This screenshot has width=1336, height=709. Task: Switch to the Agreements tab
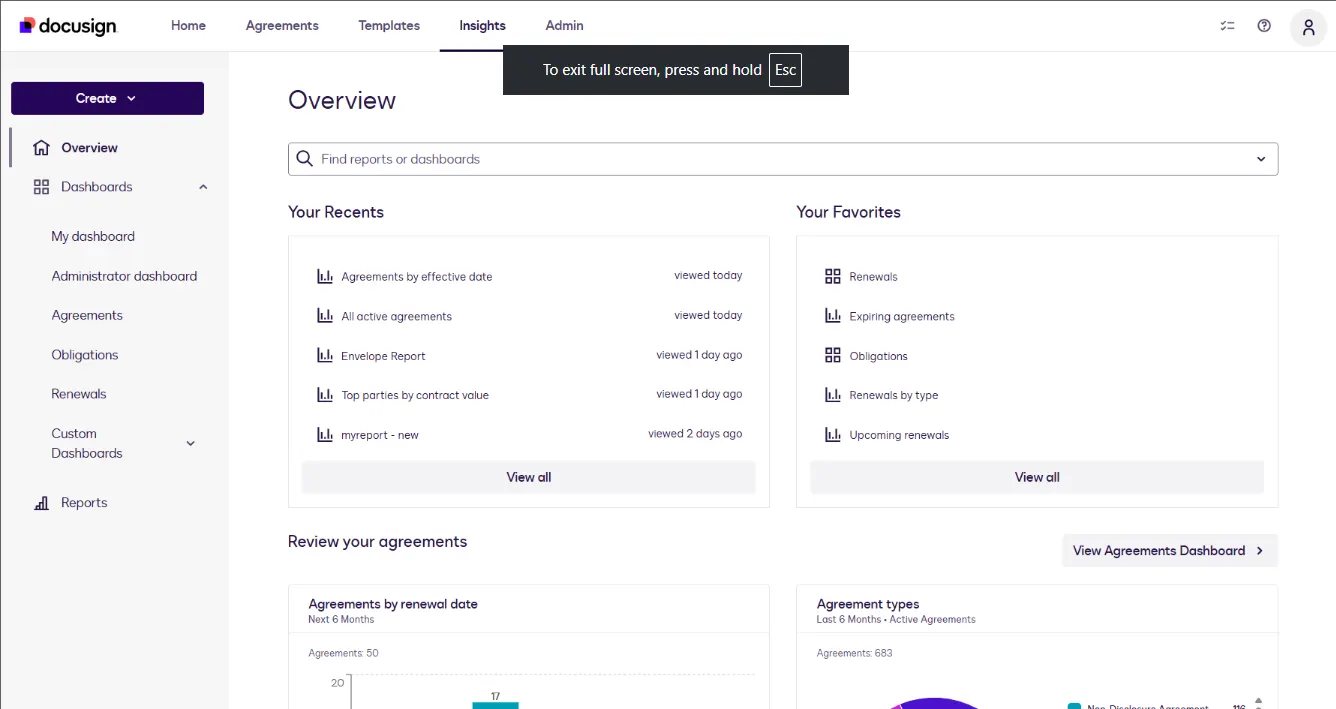[x=281, y=26]
